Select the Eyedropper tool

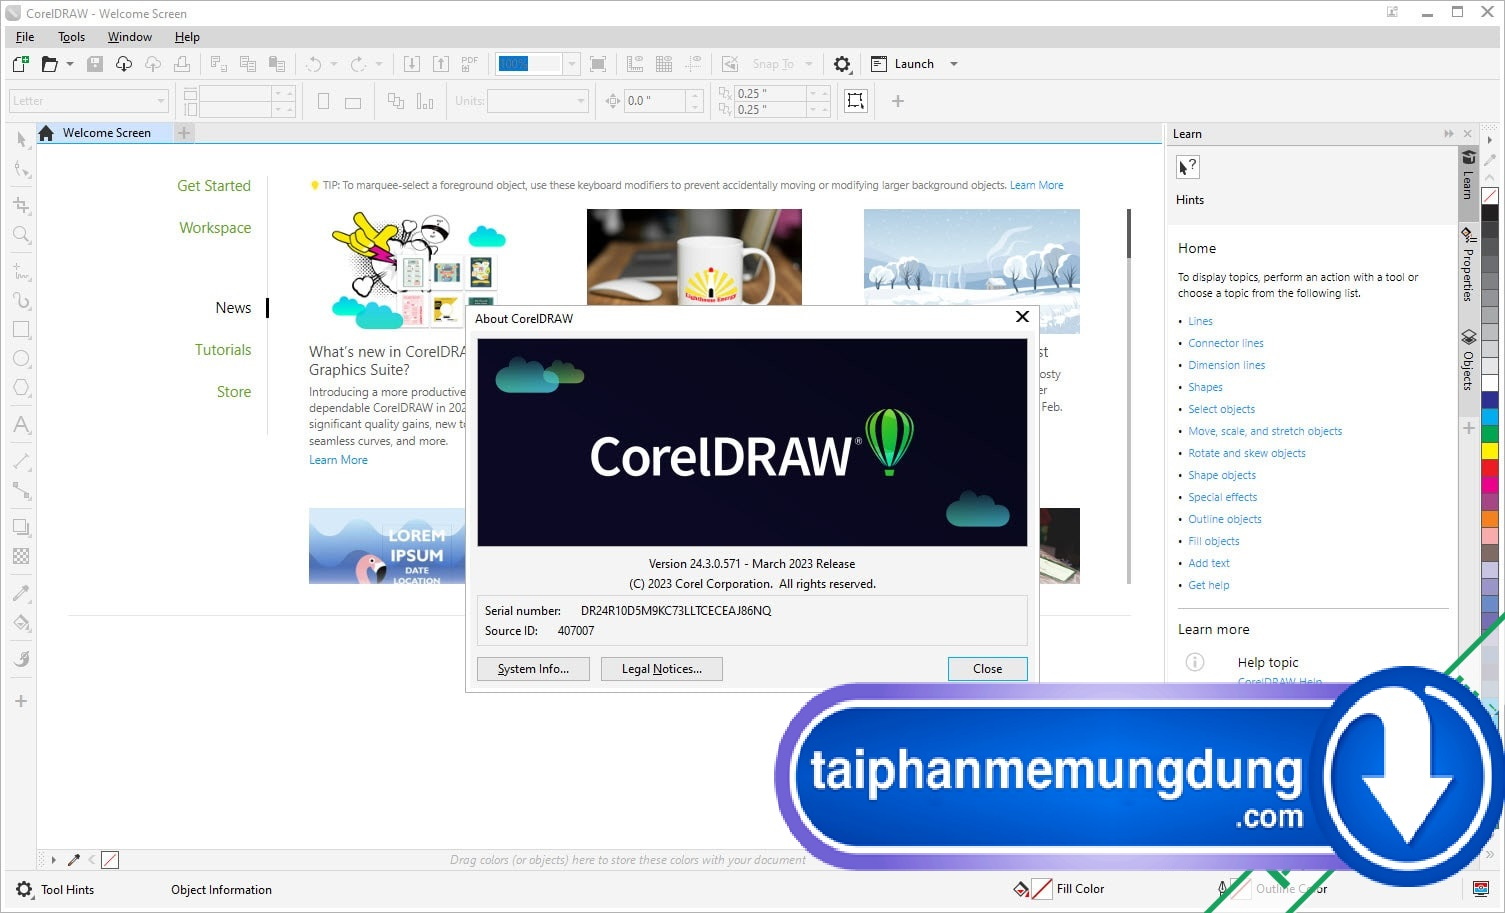click(21, 593)
